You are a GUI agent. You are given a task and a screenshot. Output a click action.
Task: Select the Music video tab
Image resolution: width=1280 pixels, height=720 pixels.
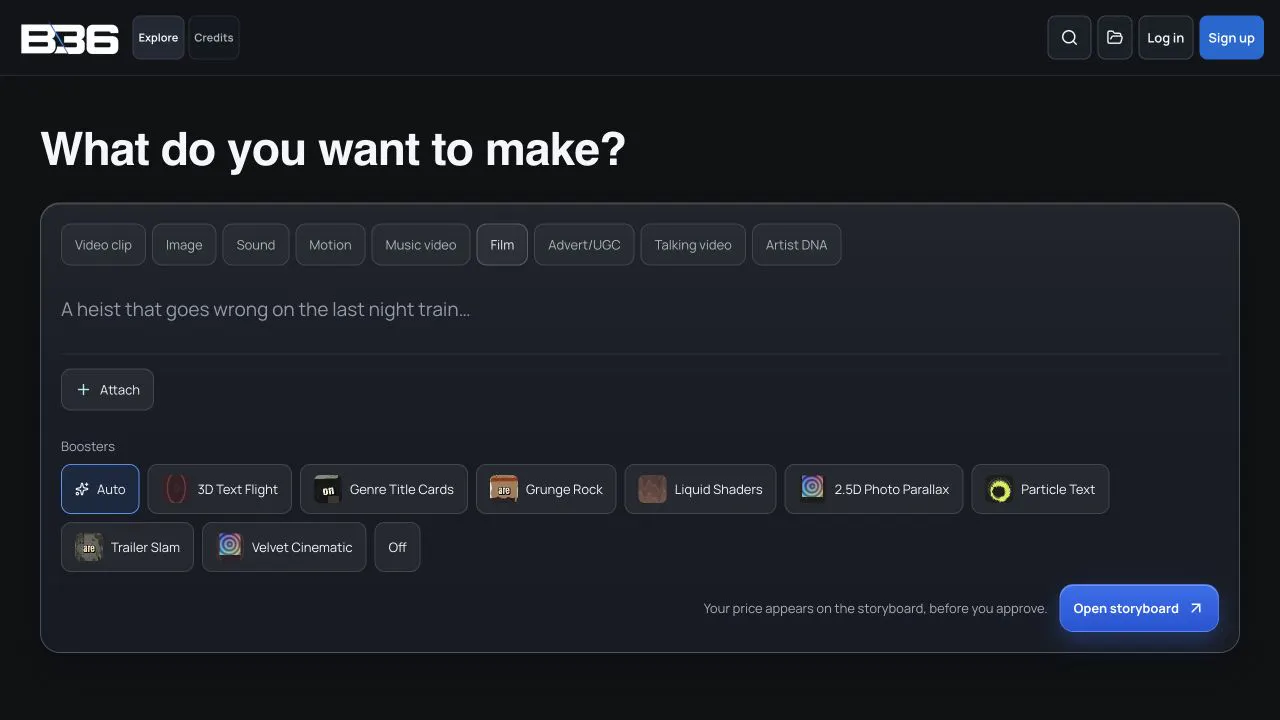pyautogui.click(x=421, y=245)
